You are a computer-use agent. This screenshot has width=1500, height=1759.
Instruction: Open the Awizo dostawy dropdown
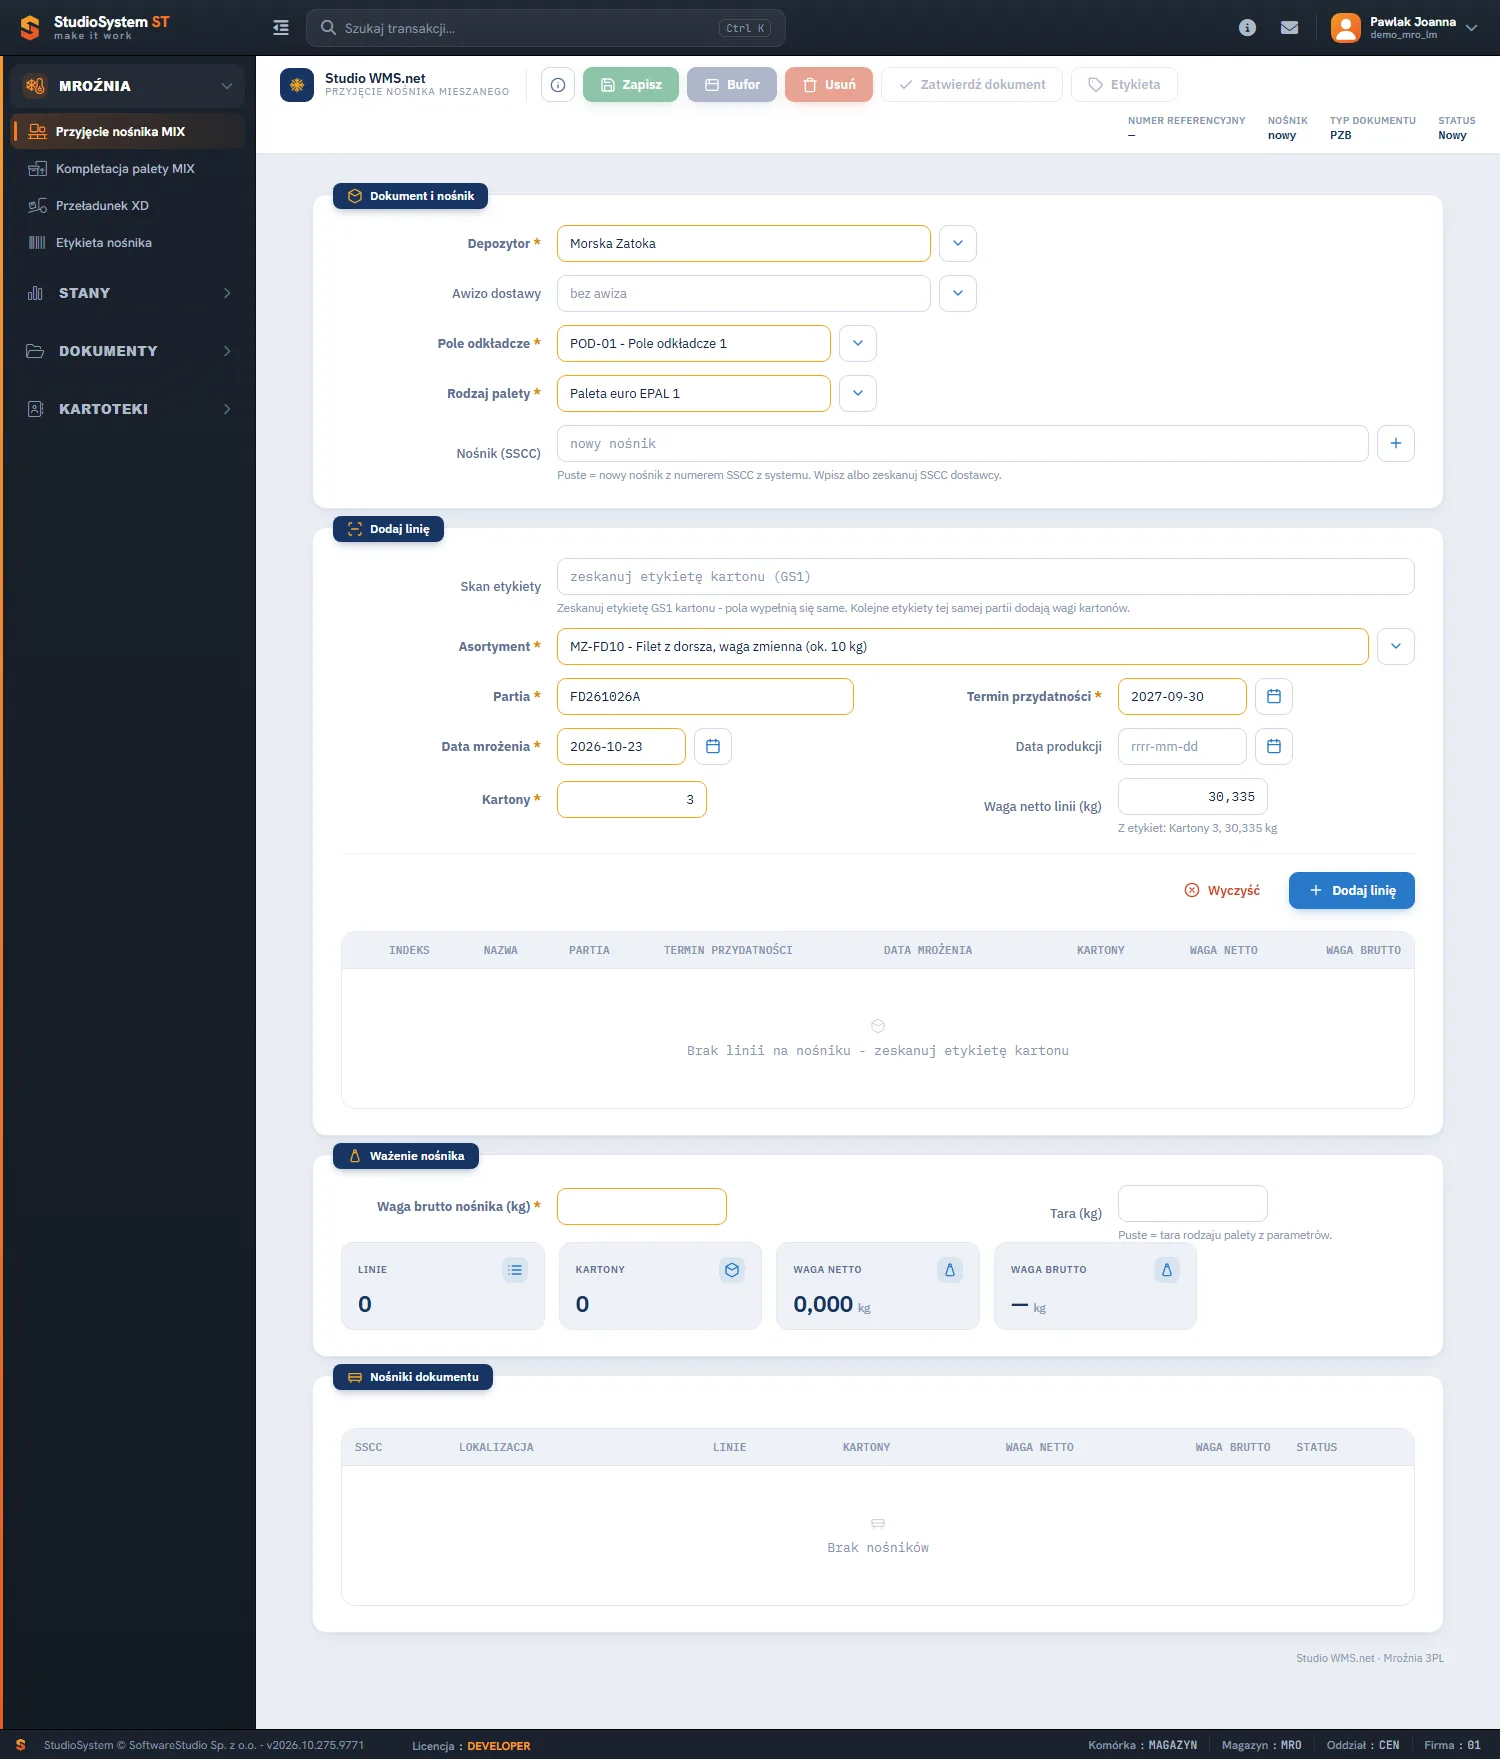click(958, 294)
